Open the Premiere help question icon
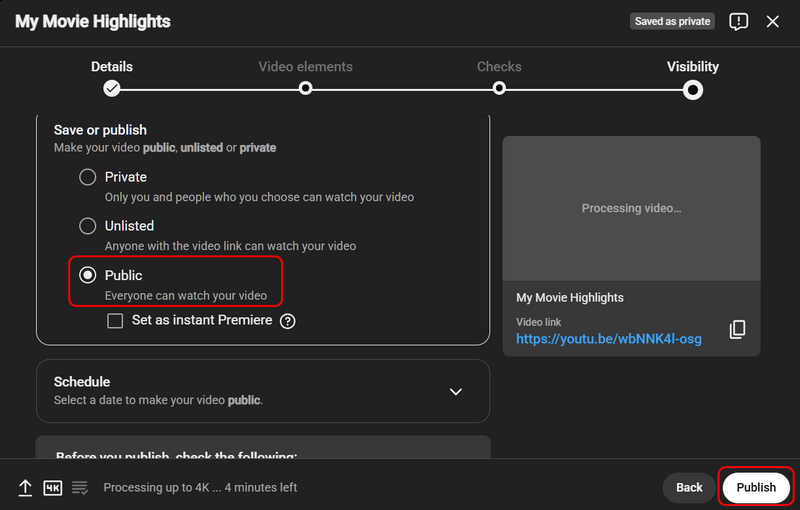Image resolution: width=800 pixels, height=510 pixels. tap(288, 321)
